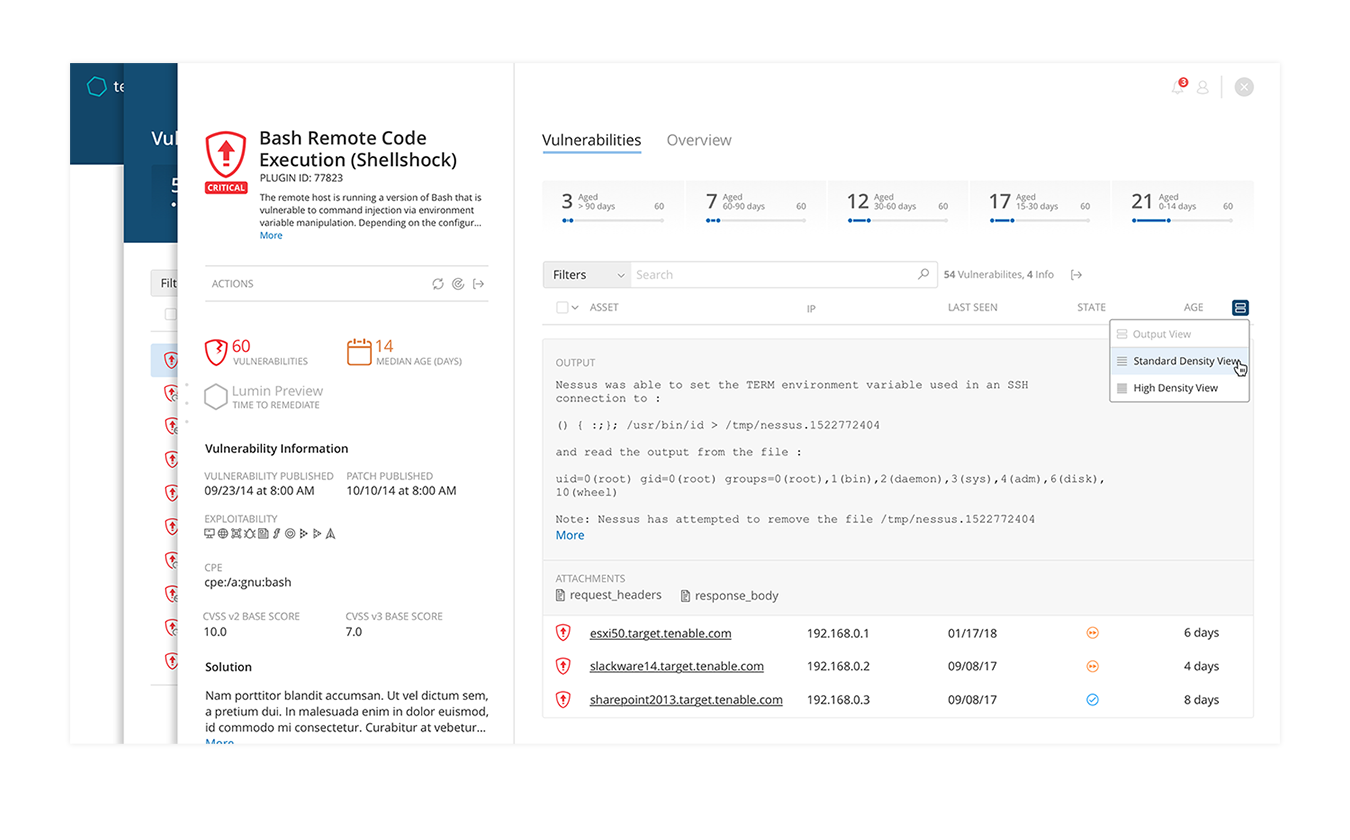The height and width of the screenshot is (840, 1350).
Task: Expand the chevron beside the select-all checkbox
Action: (575, 308)
